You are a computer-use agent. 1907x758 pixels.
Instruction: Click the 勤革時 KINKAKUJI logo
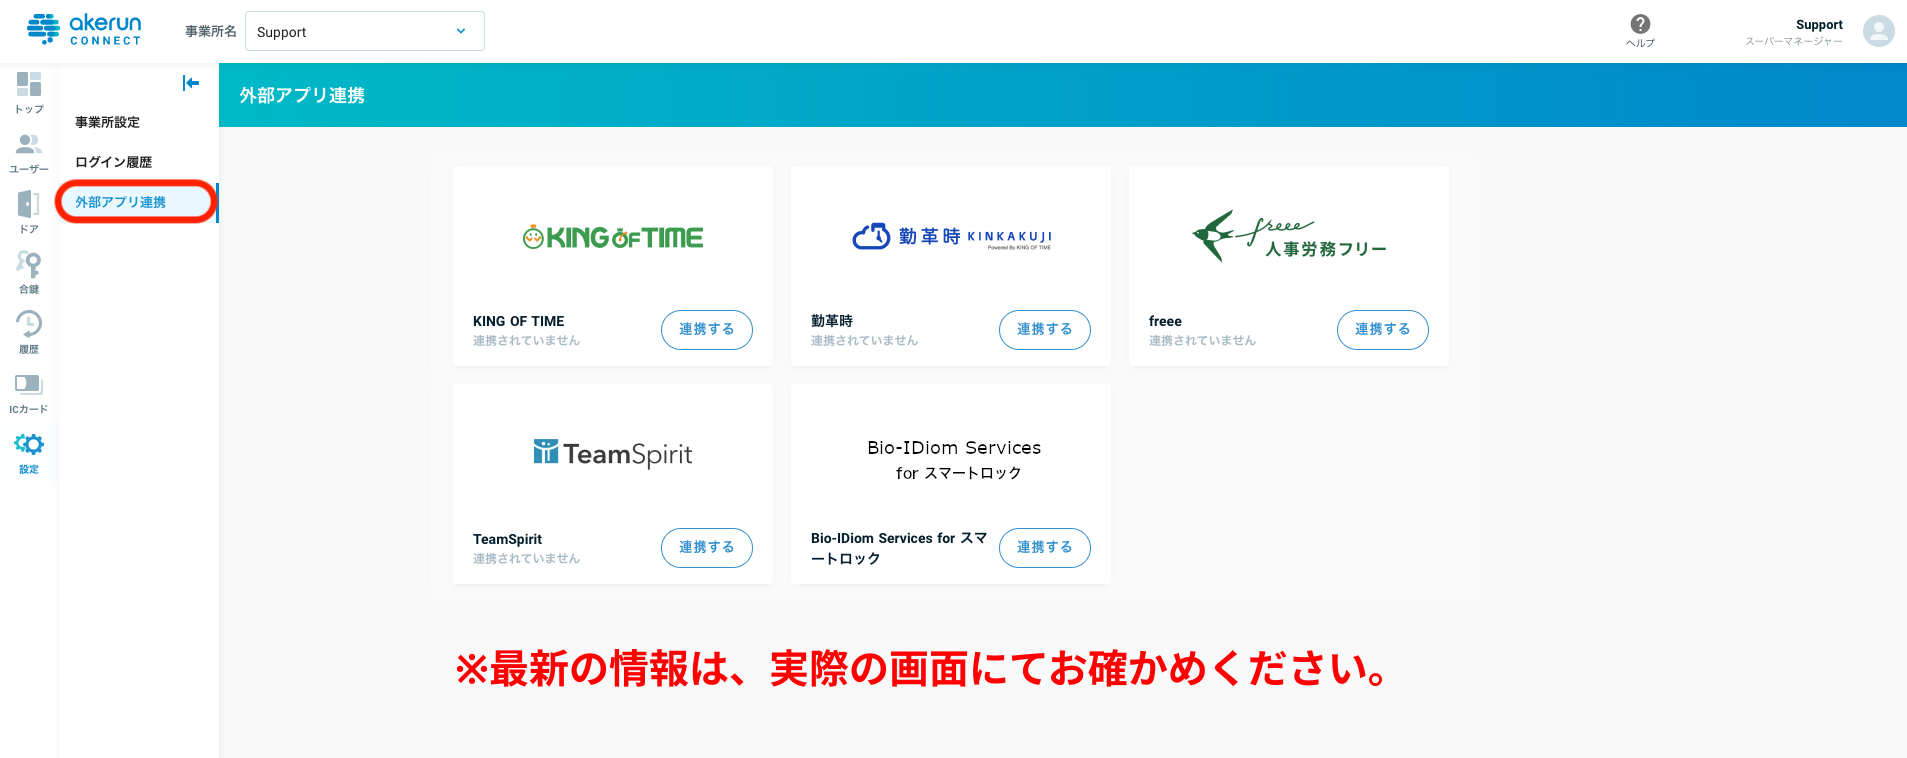pyautogui.click(x=952, y=236)
